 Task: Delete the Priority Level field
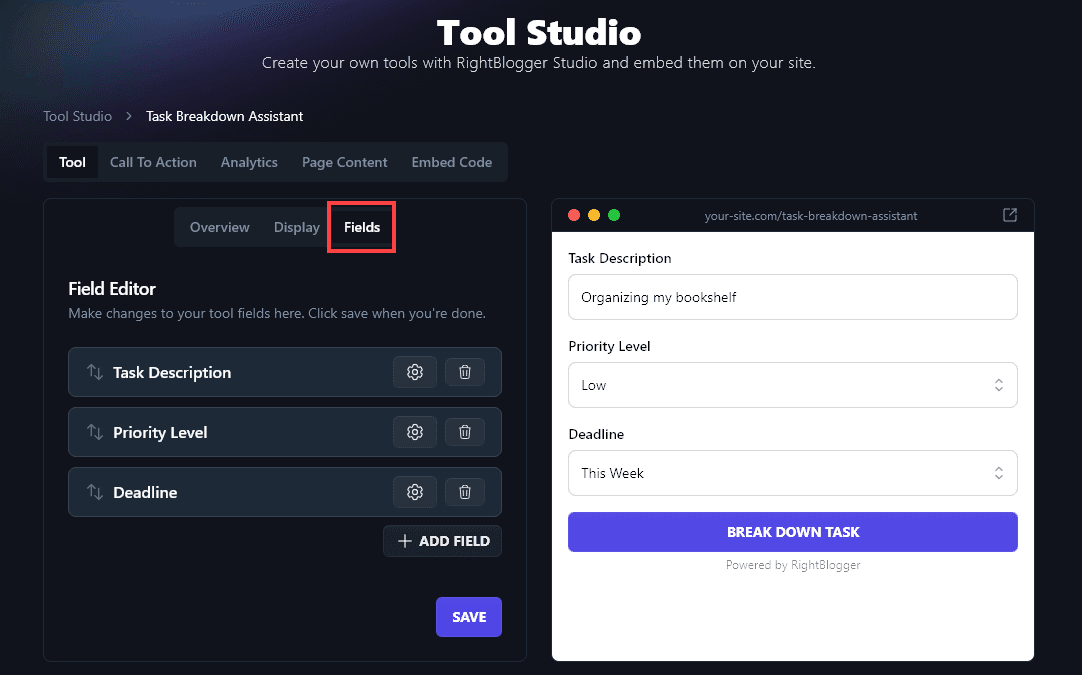pos(464,431)
